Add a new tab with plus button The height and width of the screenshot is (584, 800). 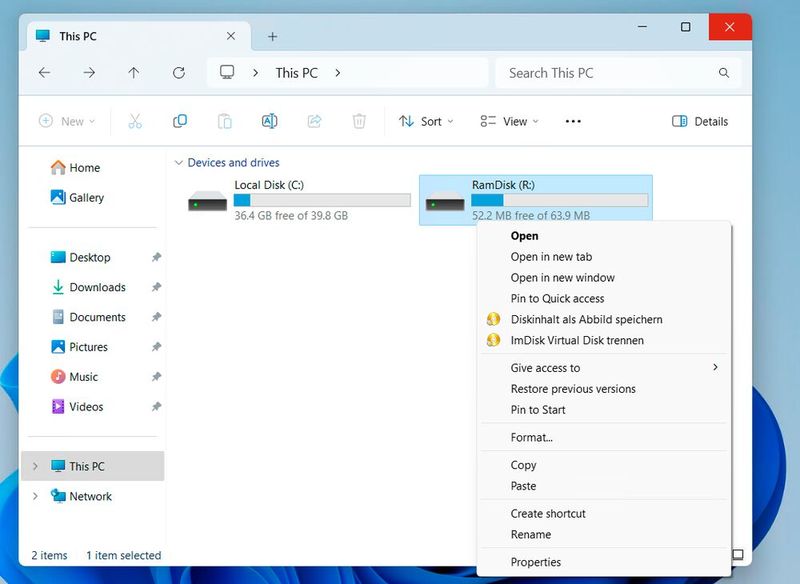coord(272,36)
